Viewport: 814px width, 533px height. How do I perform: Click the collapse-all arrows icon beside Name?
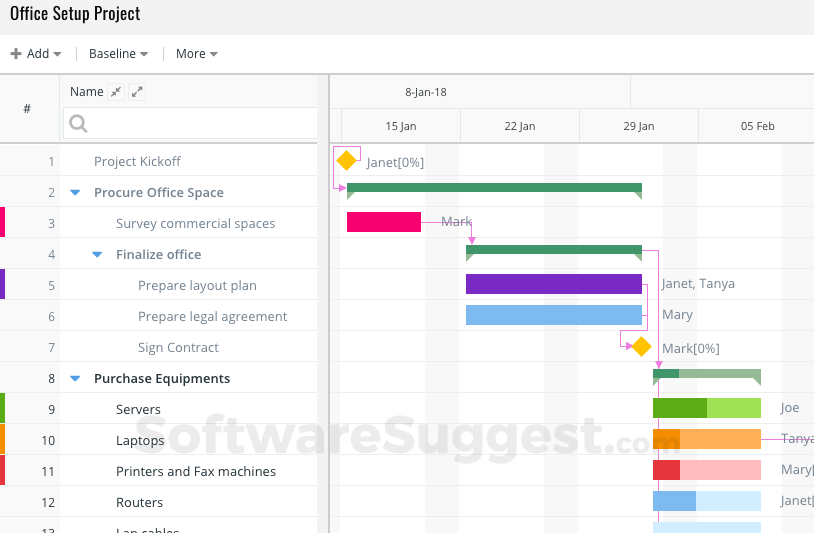pyautogui.click(x=116, y=92)
